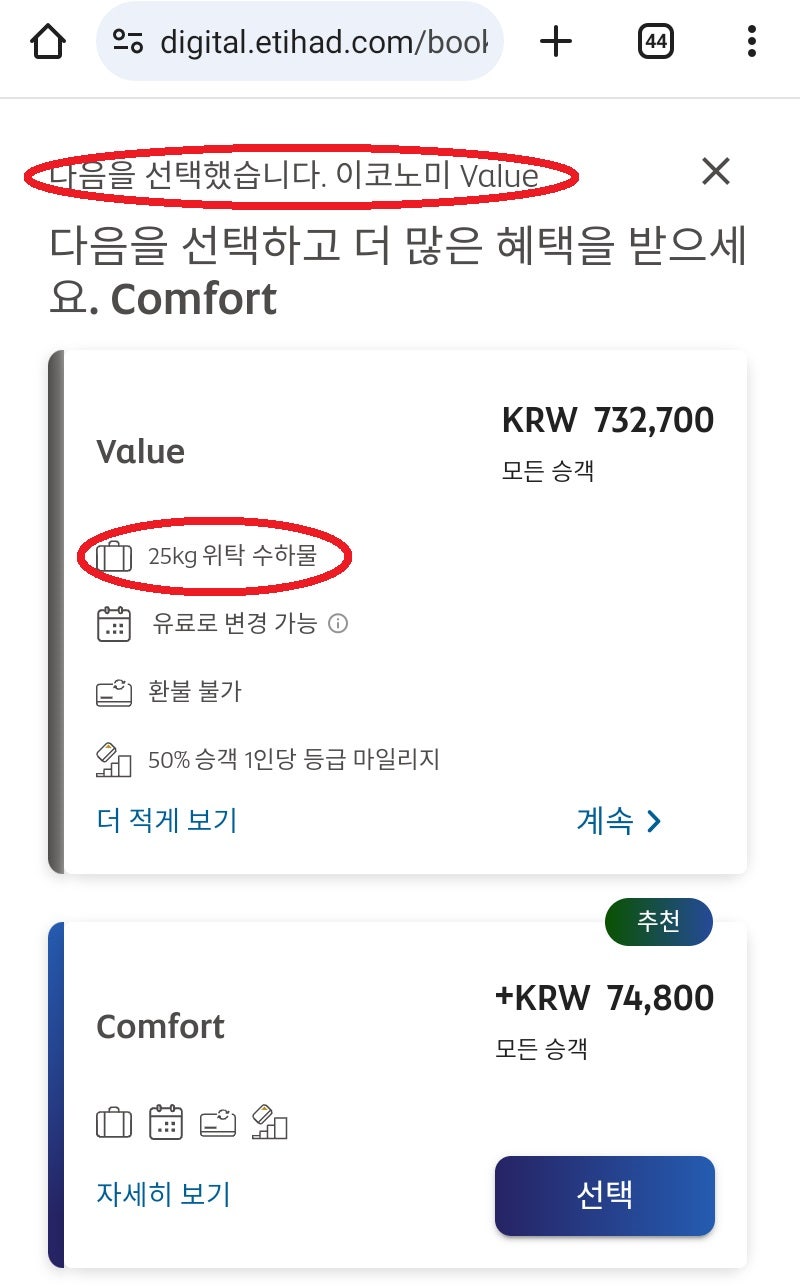Tap the 추천 recommendation badge
The image size is (800, 1286).
[659, 922]
